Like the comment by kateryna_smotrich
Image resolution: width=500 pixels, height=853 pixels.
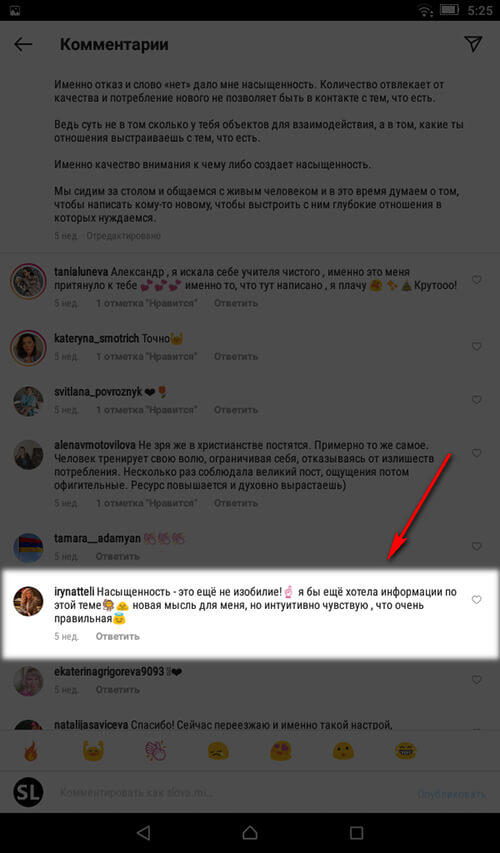(476, 346)
